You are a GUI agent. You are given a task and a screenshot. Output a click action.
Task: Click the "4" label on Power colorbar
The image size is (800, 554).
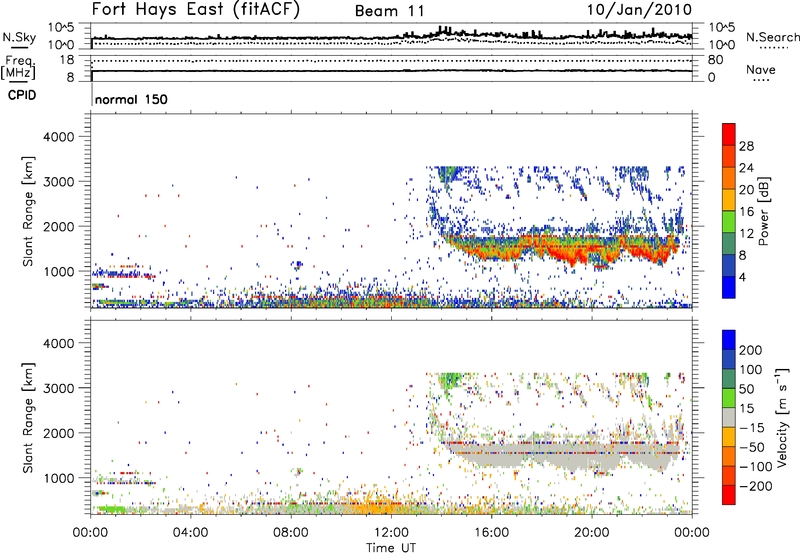[742, 277]
